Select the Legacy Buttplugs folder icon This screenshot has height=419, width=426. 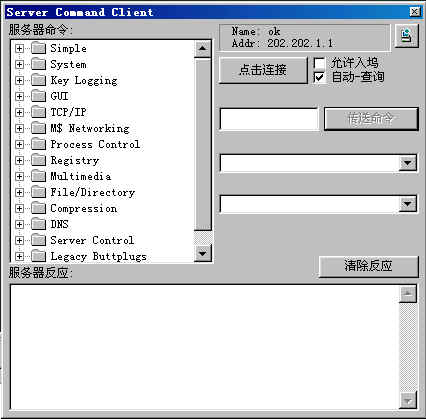coord(38,256)
